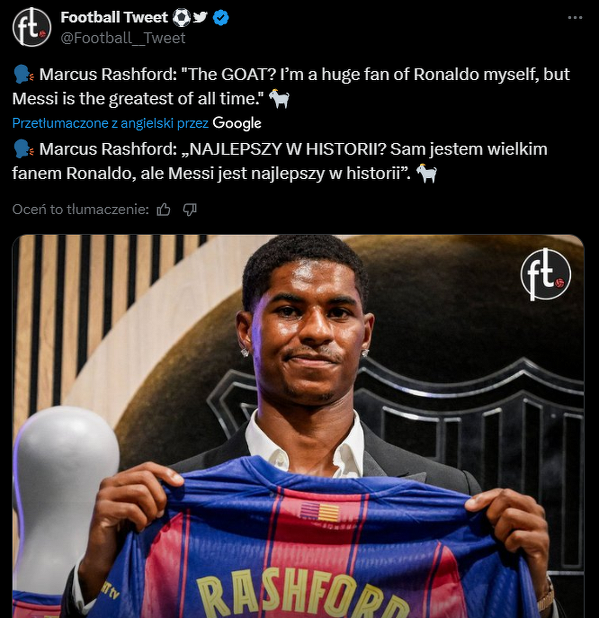Rate the translation with thumbs up
This screenshot has width=599, height=618.
click(164, 209)
